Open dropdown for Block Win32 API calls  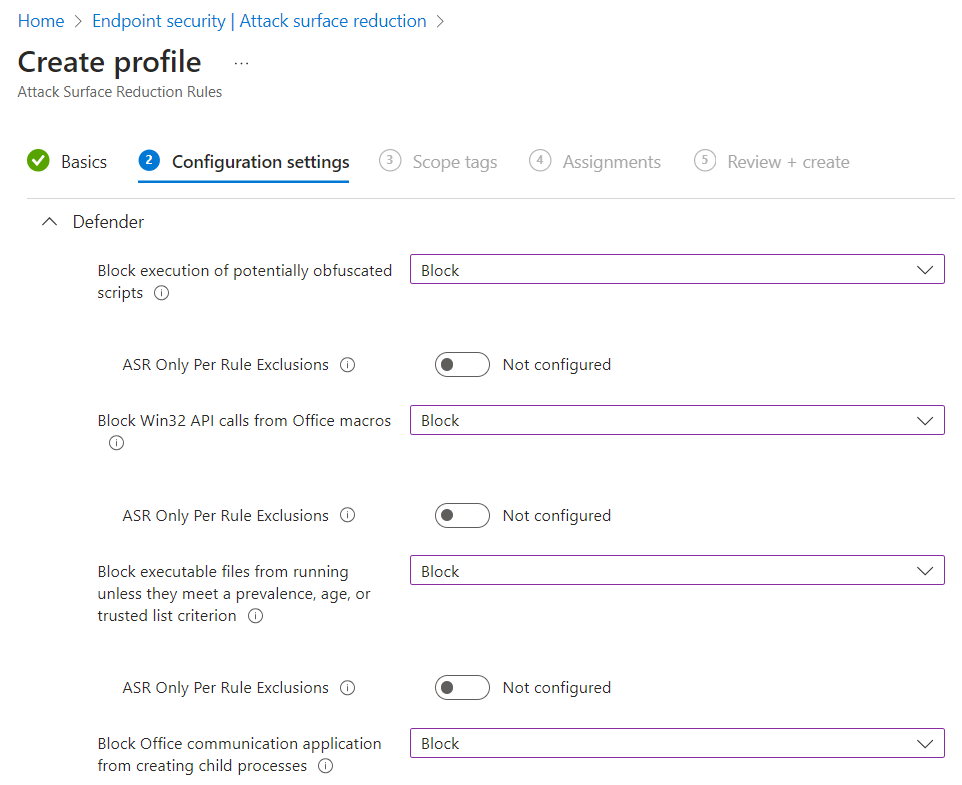[x=677, y=421]
